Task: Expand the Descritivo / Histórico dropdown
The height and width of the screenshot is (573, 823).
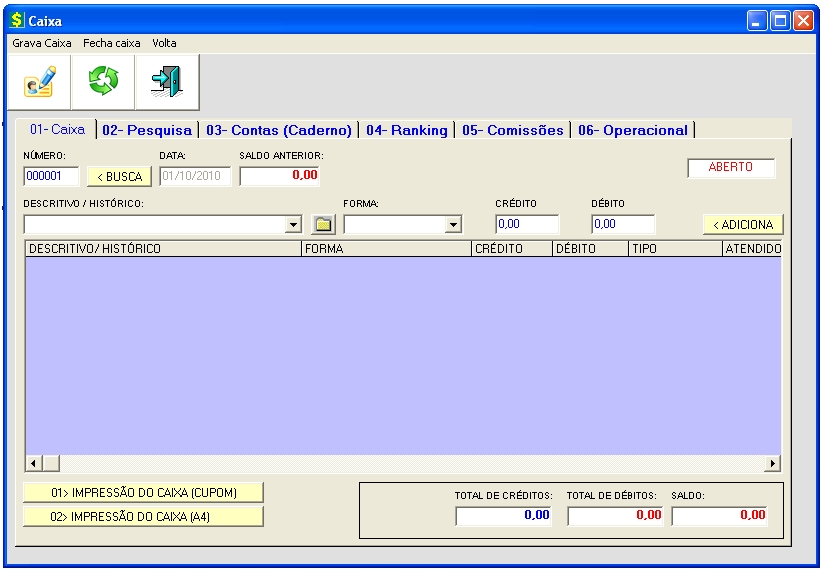Action: click(293, 225)
